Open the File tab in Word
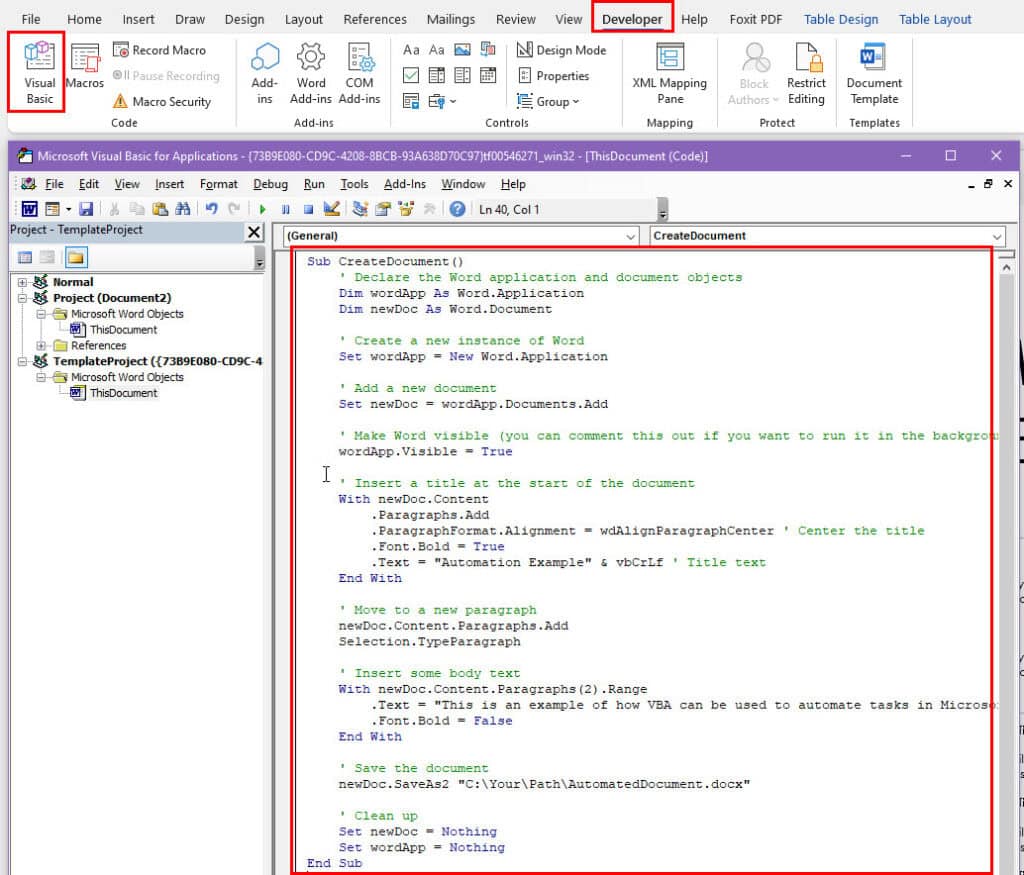This screenshot has width=1024, height=875. click(x=31, y=20)
